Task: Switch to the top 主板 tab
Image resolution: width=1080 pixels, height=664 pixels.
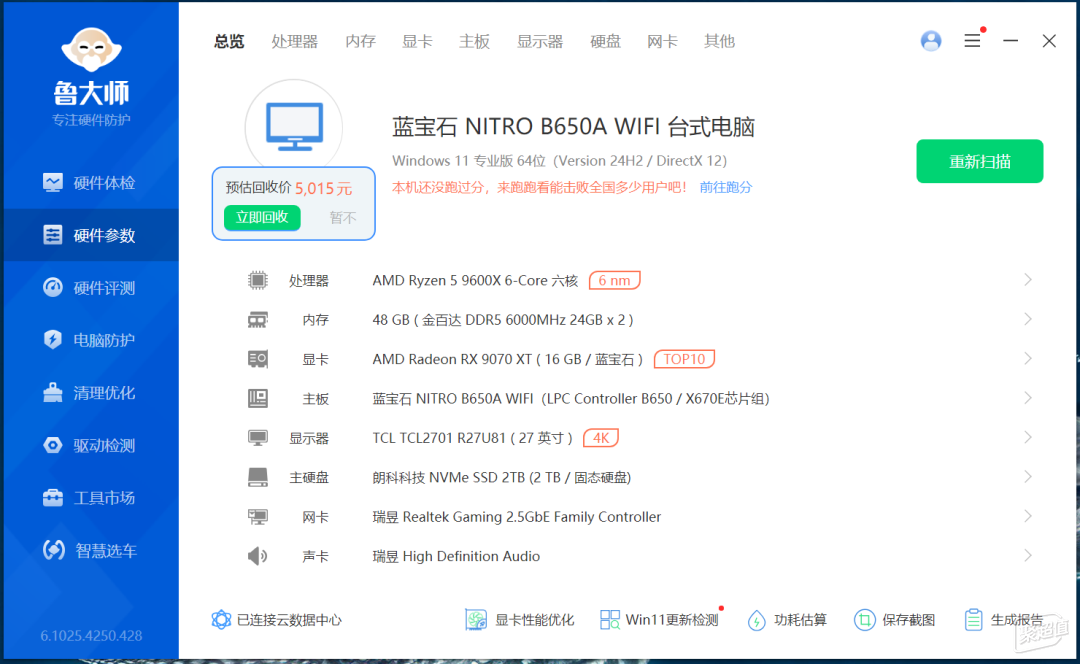Action: 475,41
